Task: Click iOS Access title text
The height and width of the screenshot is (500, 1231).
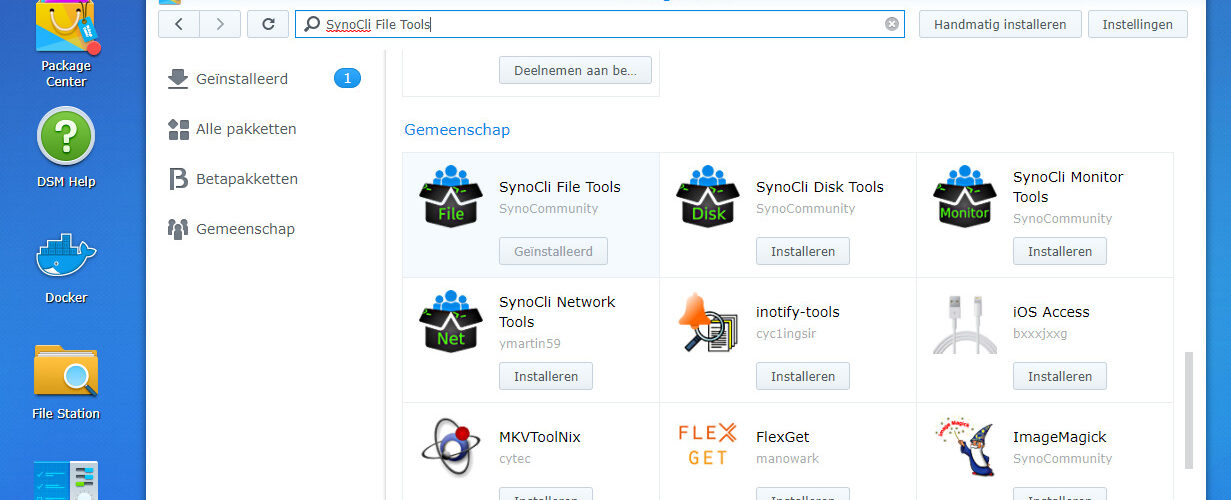Action: point(1051,312)
